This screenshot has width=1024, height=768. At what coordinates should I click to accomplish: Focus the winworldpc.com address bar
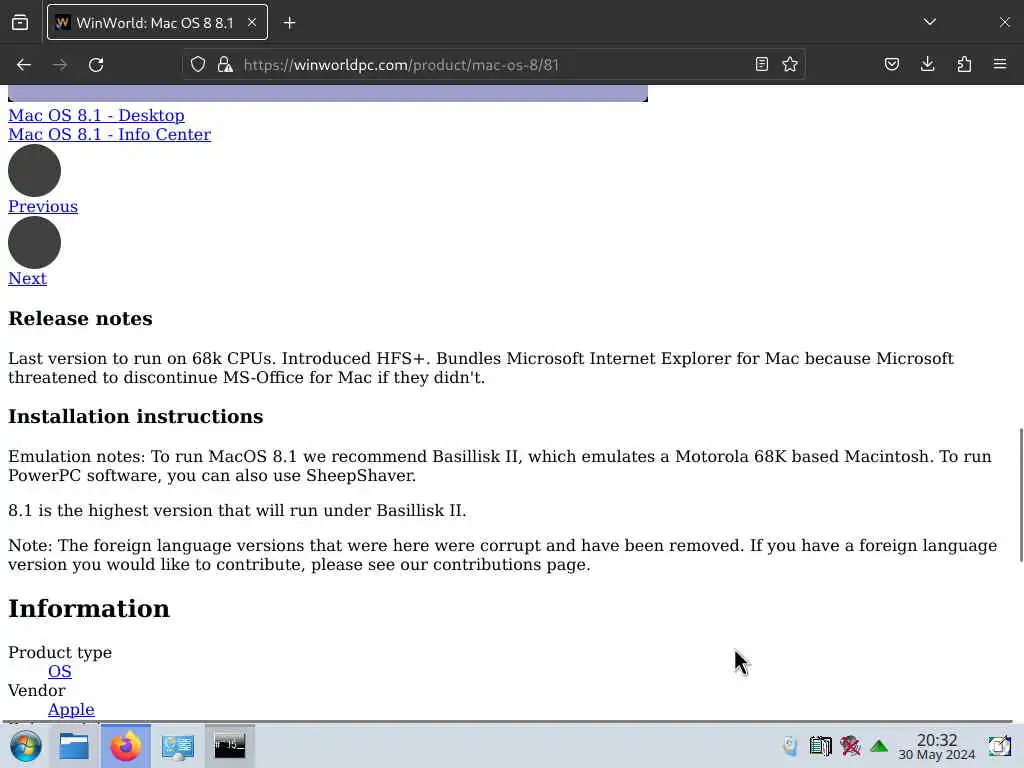coord(493,65)
